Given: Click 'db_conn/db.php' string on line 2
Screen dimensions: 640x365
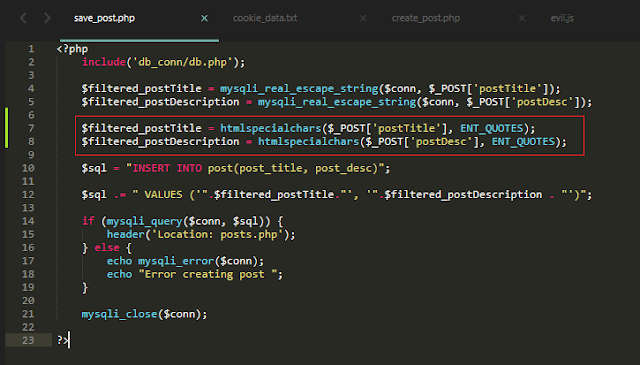Looking at the screenshot, I should 182,62.
